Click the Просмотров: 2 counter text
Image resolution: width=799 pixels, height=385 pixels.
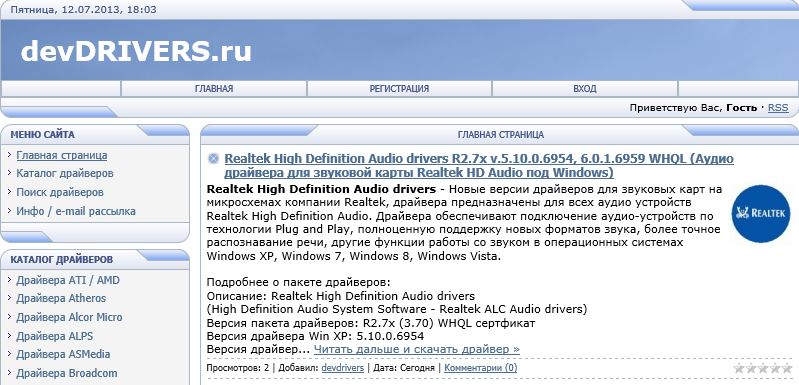point(237,368)
